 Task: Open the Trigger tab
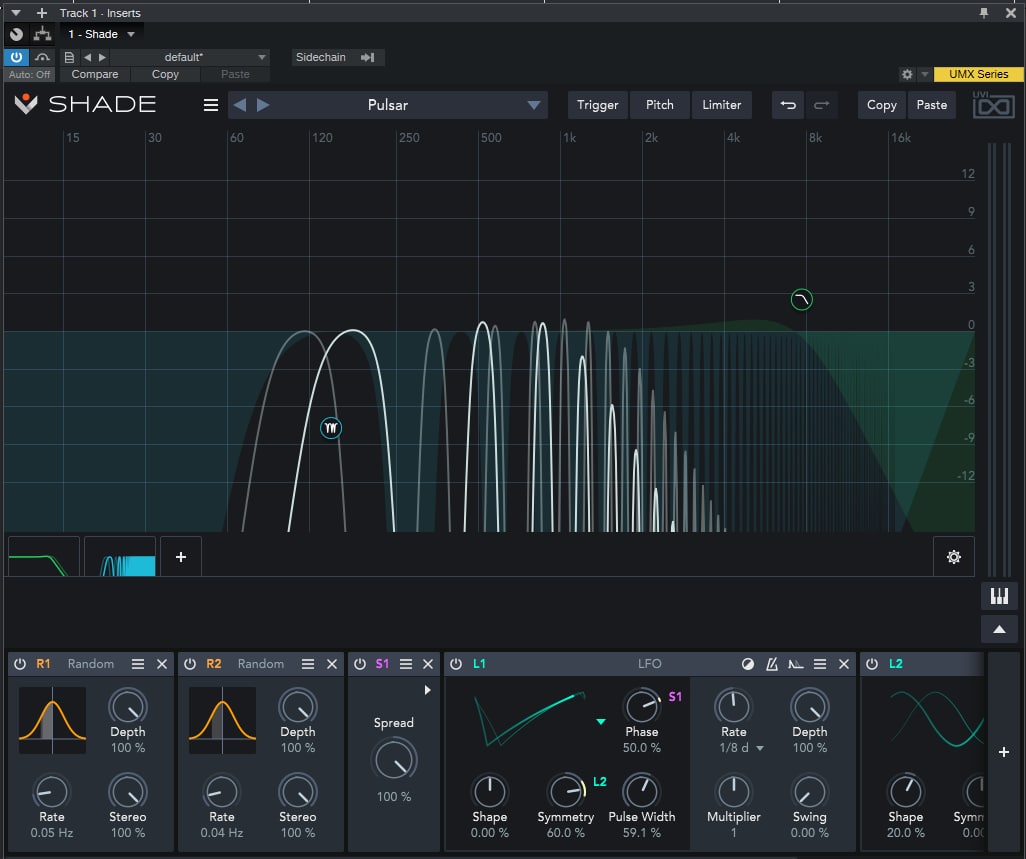[x=597, y=105]
